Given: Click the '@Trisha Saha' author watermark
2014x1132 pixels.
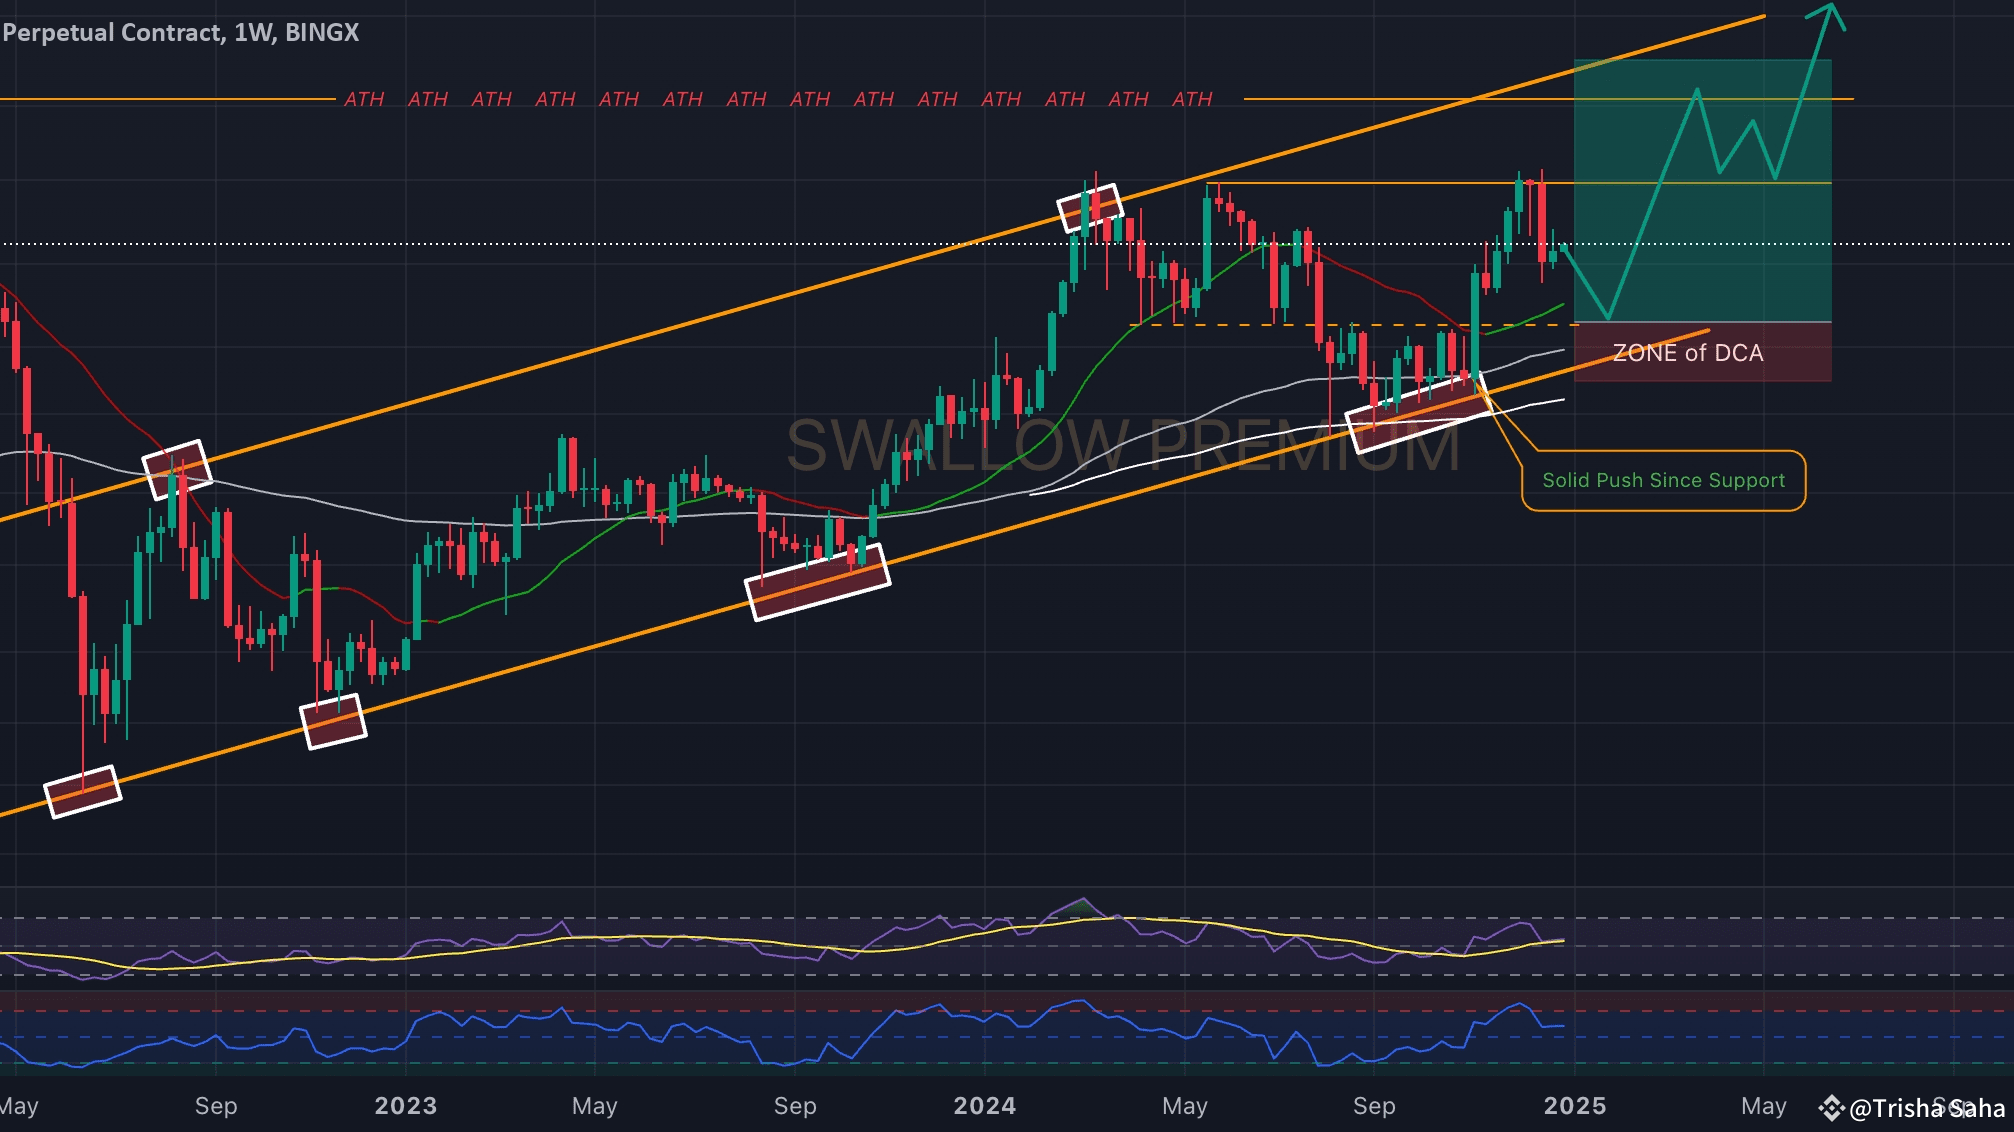Looking at the screenshot, I should pyautogui.click(x=1926, y=1108).
